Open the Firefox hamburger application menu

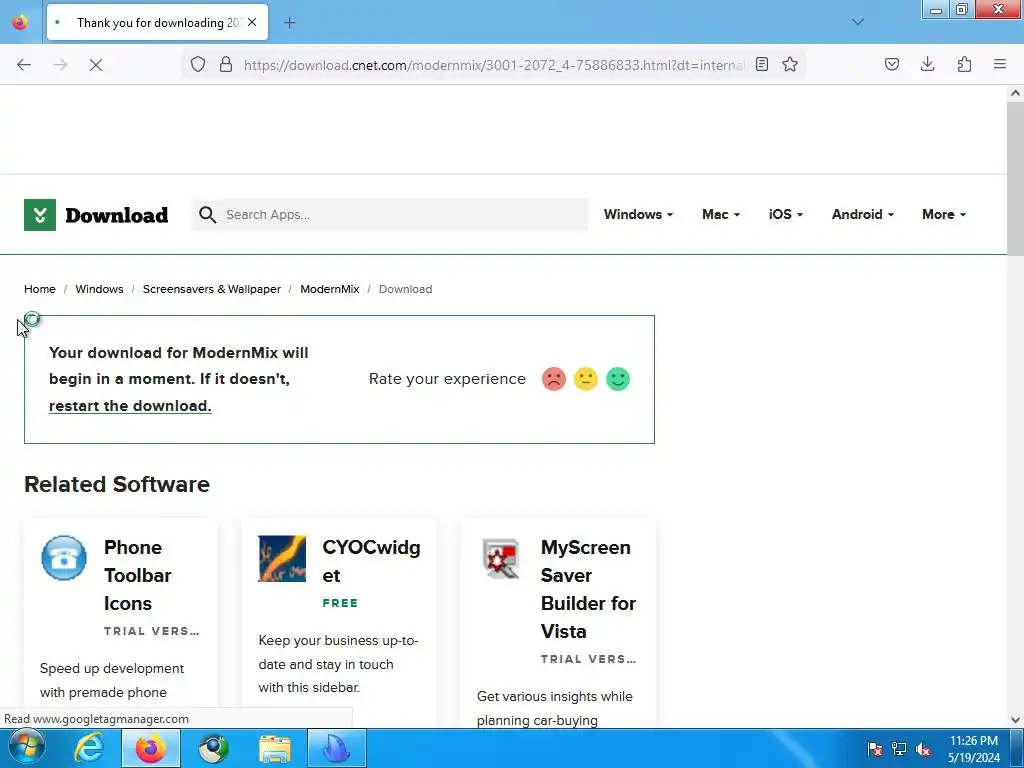1000,64
